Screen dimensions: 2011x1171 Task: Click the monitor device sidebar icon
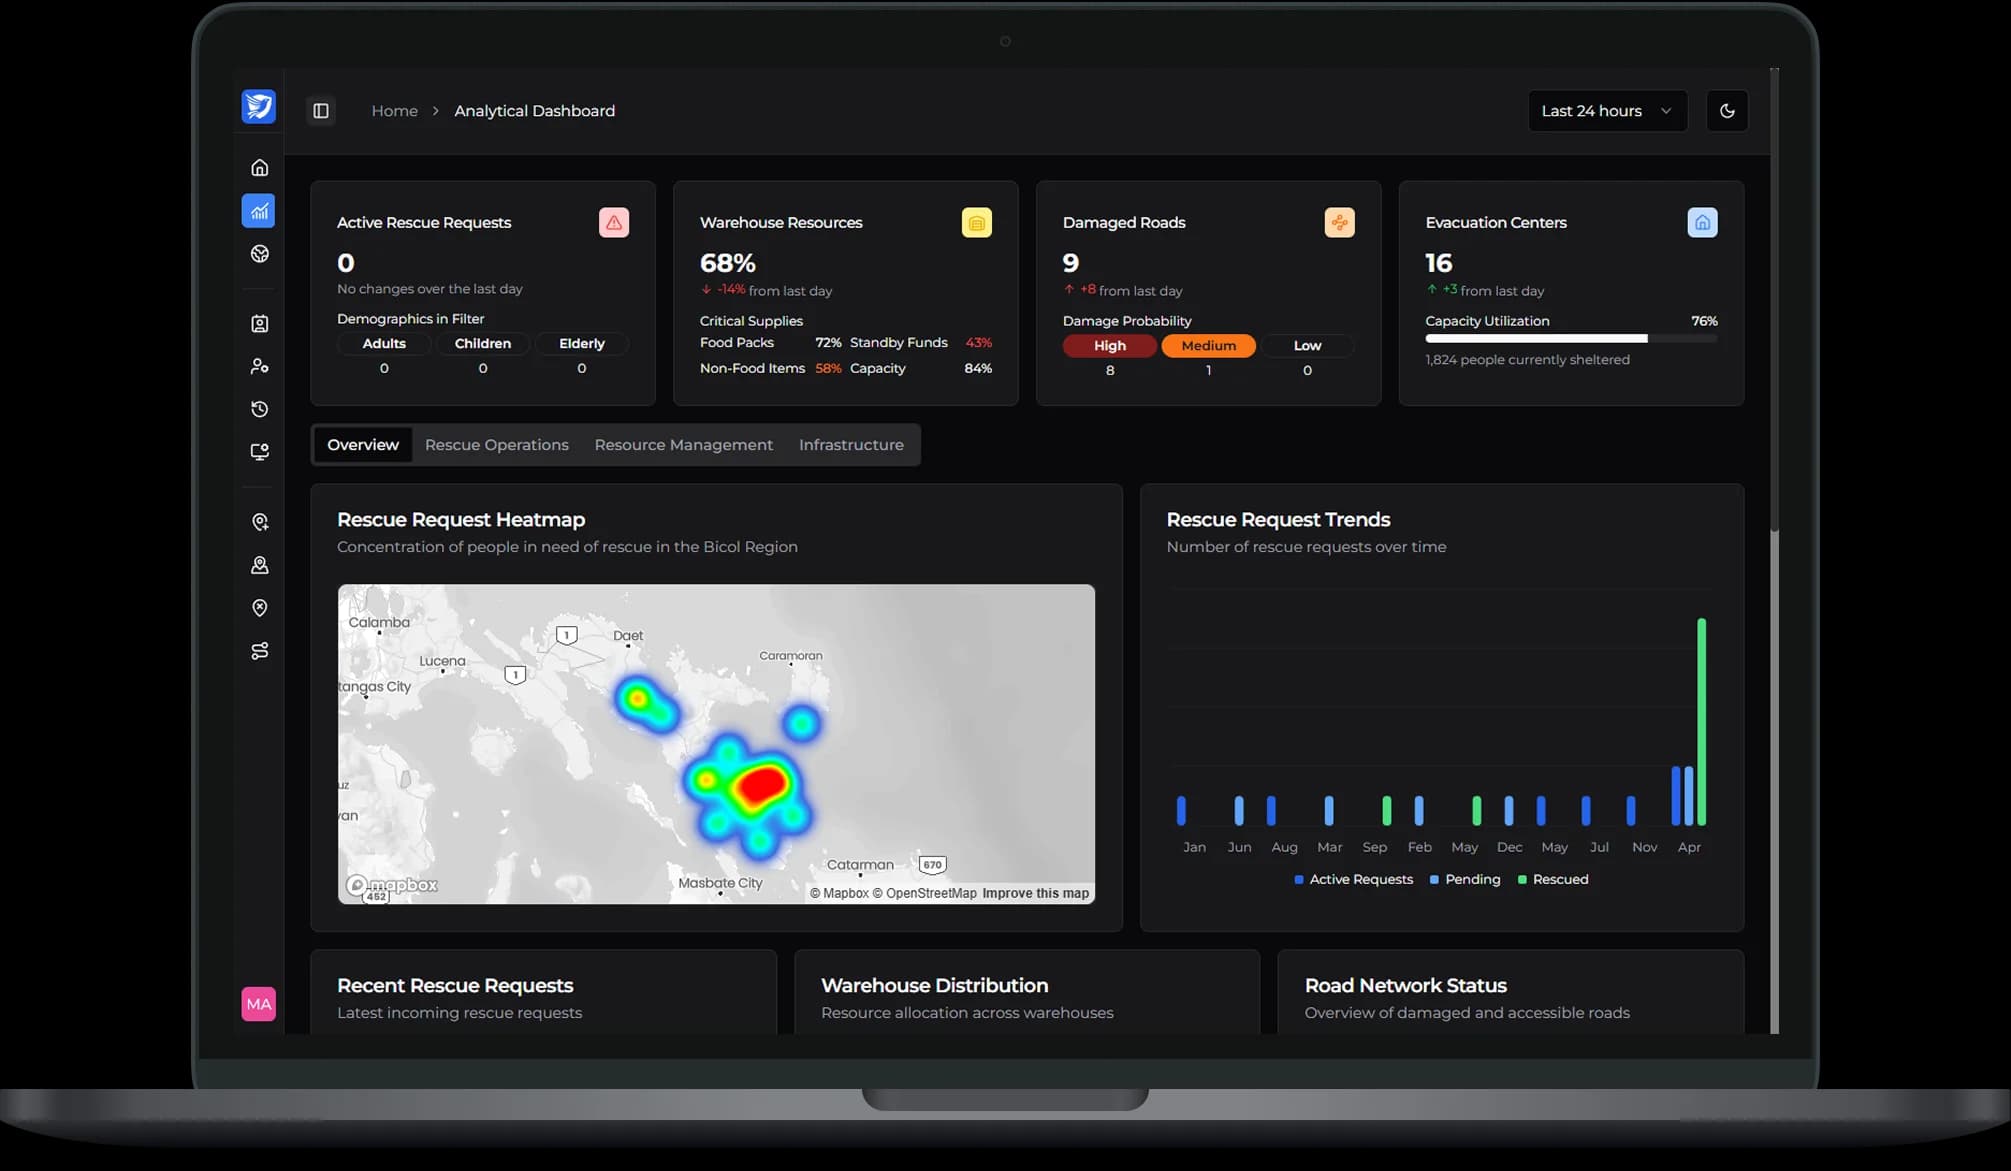[259, 452]
